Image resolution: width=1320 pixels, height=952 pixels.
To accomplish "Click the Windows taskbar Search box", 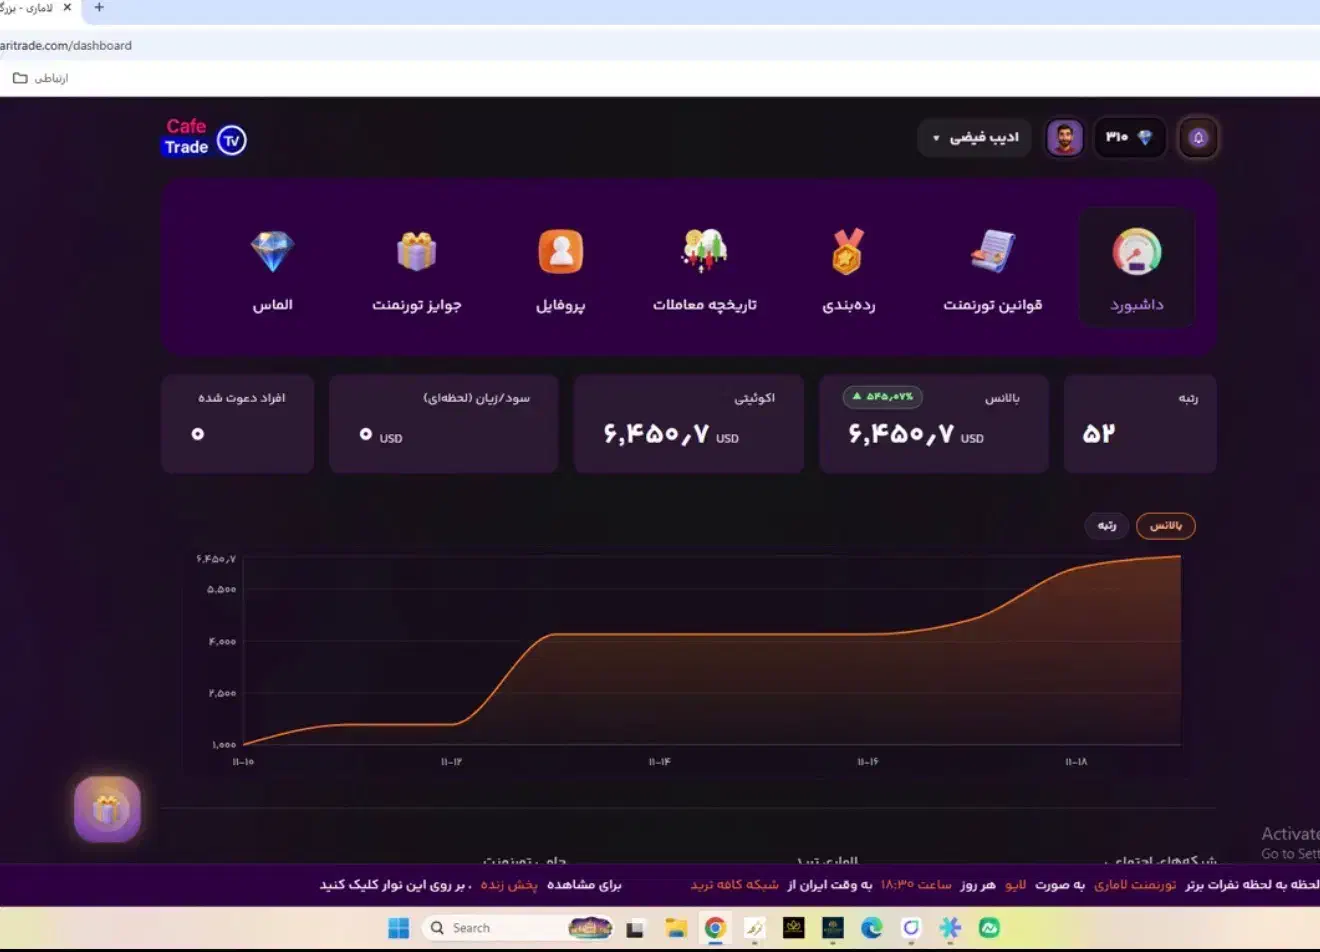I will click(x=490, y=928).
